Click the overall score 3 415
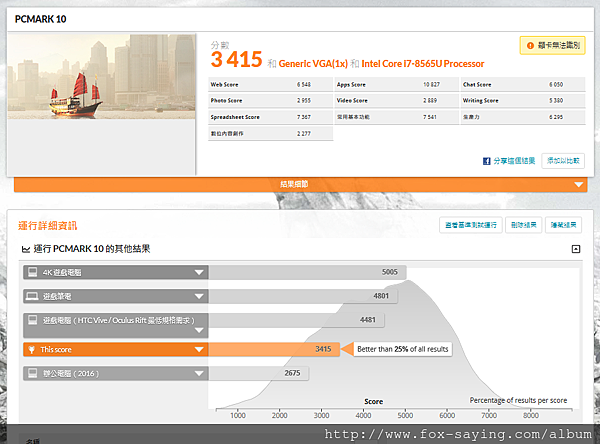The image size is (600, 444). [236, 60]
